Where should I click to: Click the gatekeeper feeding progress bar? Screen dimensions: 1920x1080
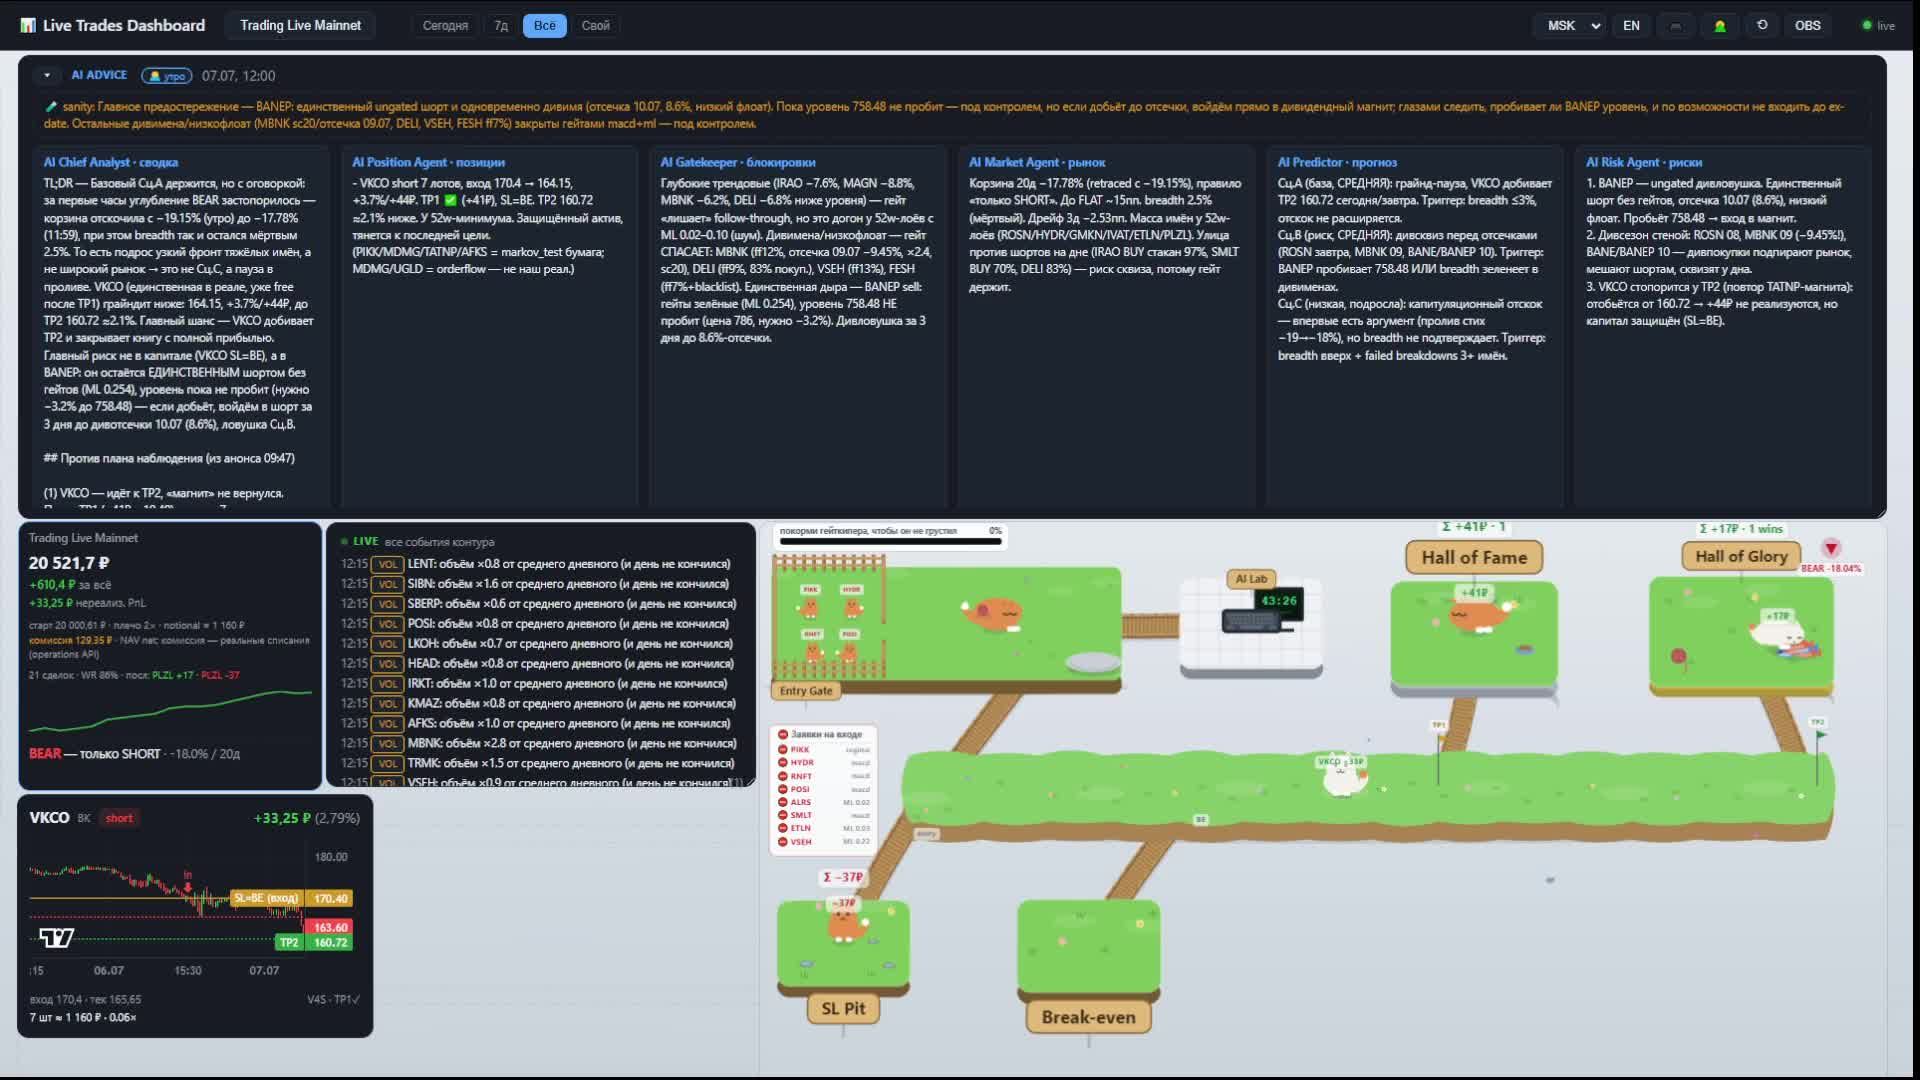pos(890,541)
